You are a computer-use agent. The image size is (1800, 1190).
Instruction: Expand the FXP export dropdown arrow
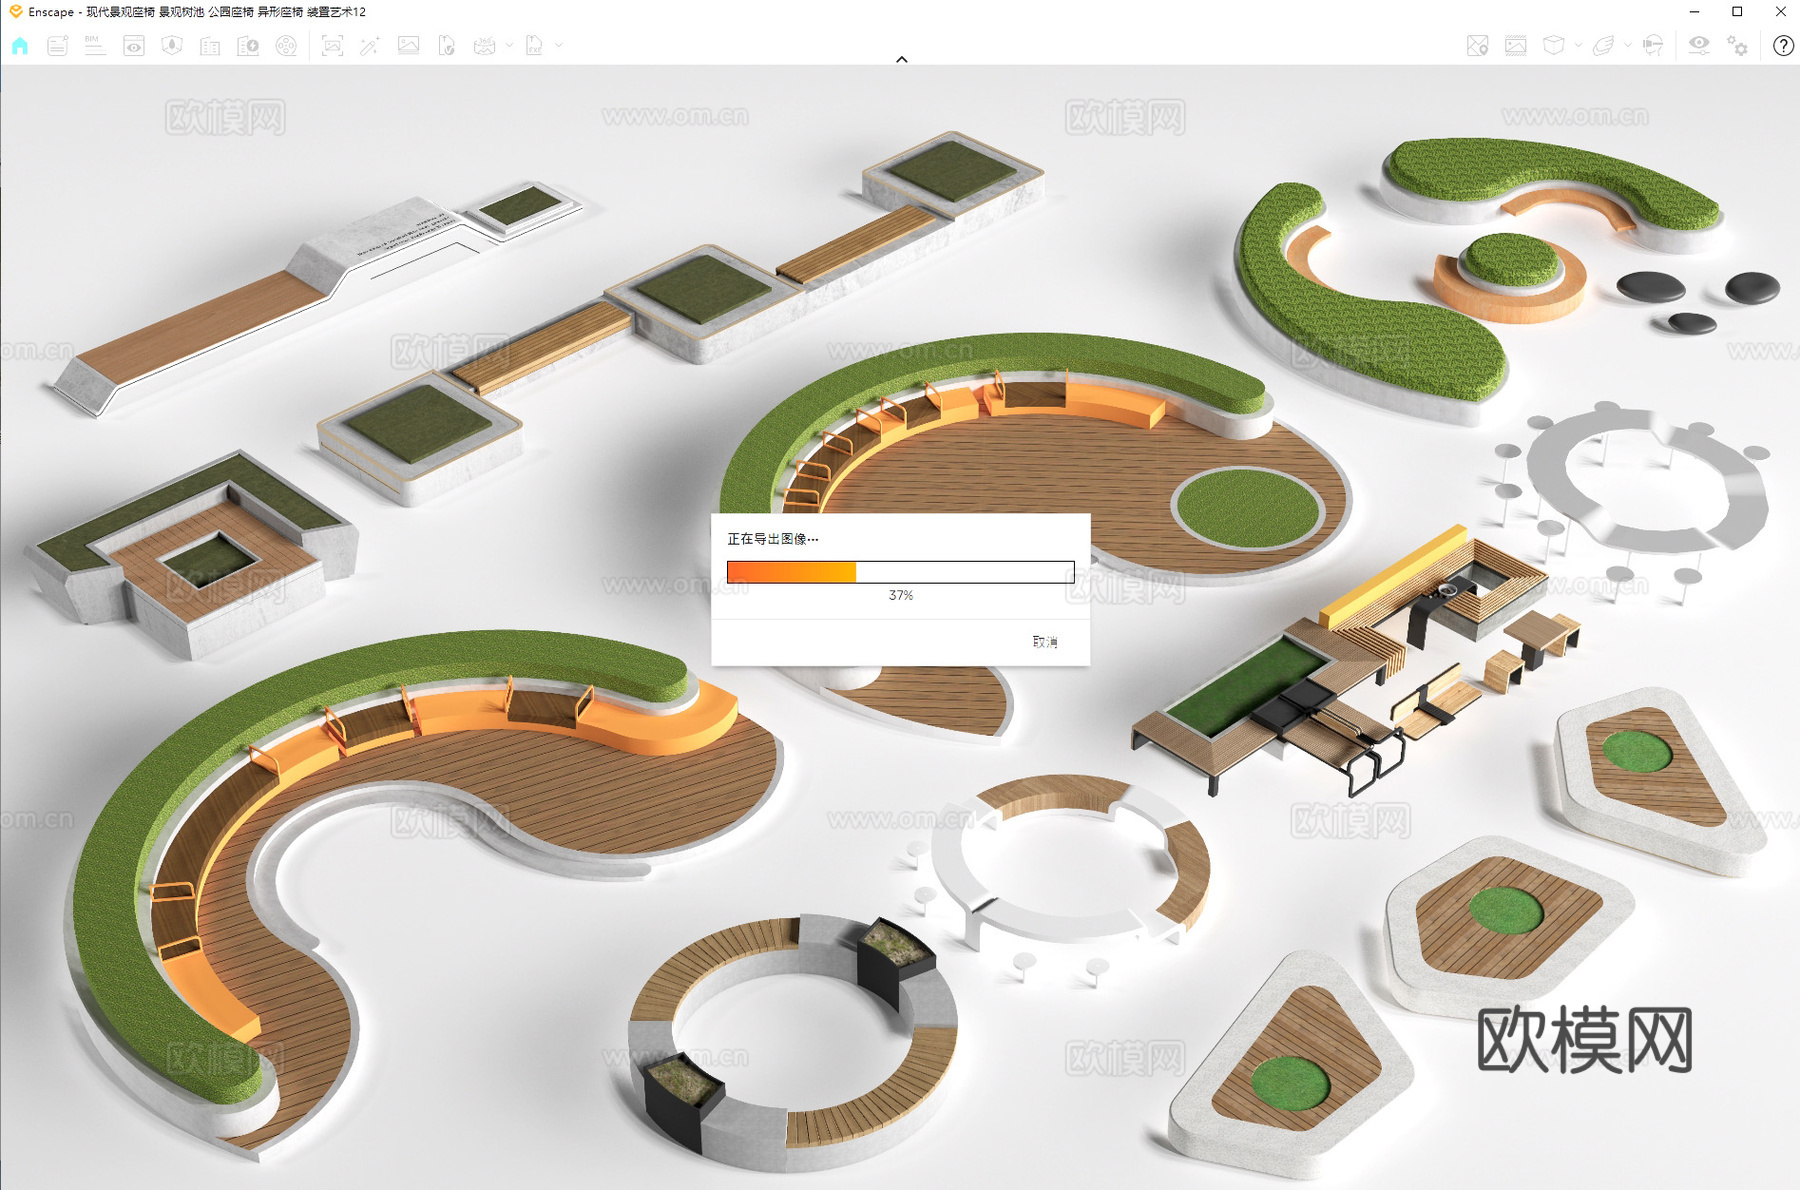[559, 45]
